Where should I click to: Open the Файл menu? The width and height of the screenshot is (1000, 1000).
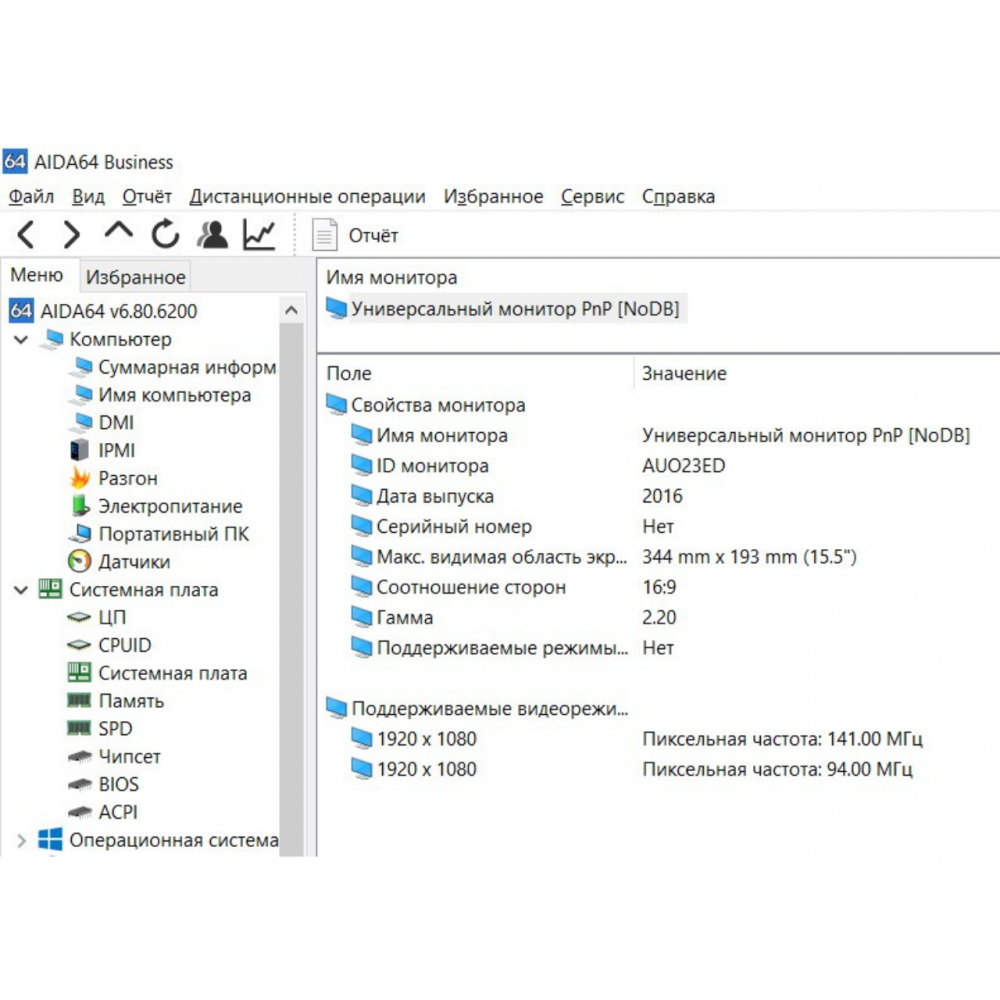coord(31,196)
